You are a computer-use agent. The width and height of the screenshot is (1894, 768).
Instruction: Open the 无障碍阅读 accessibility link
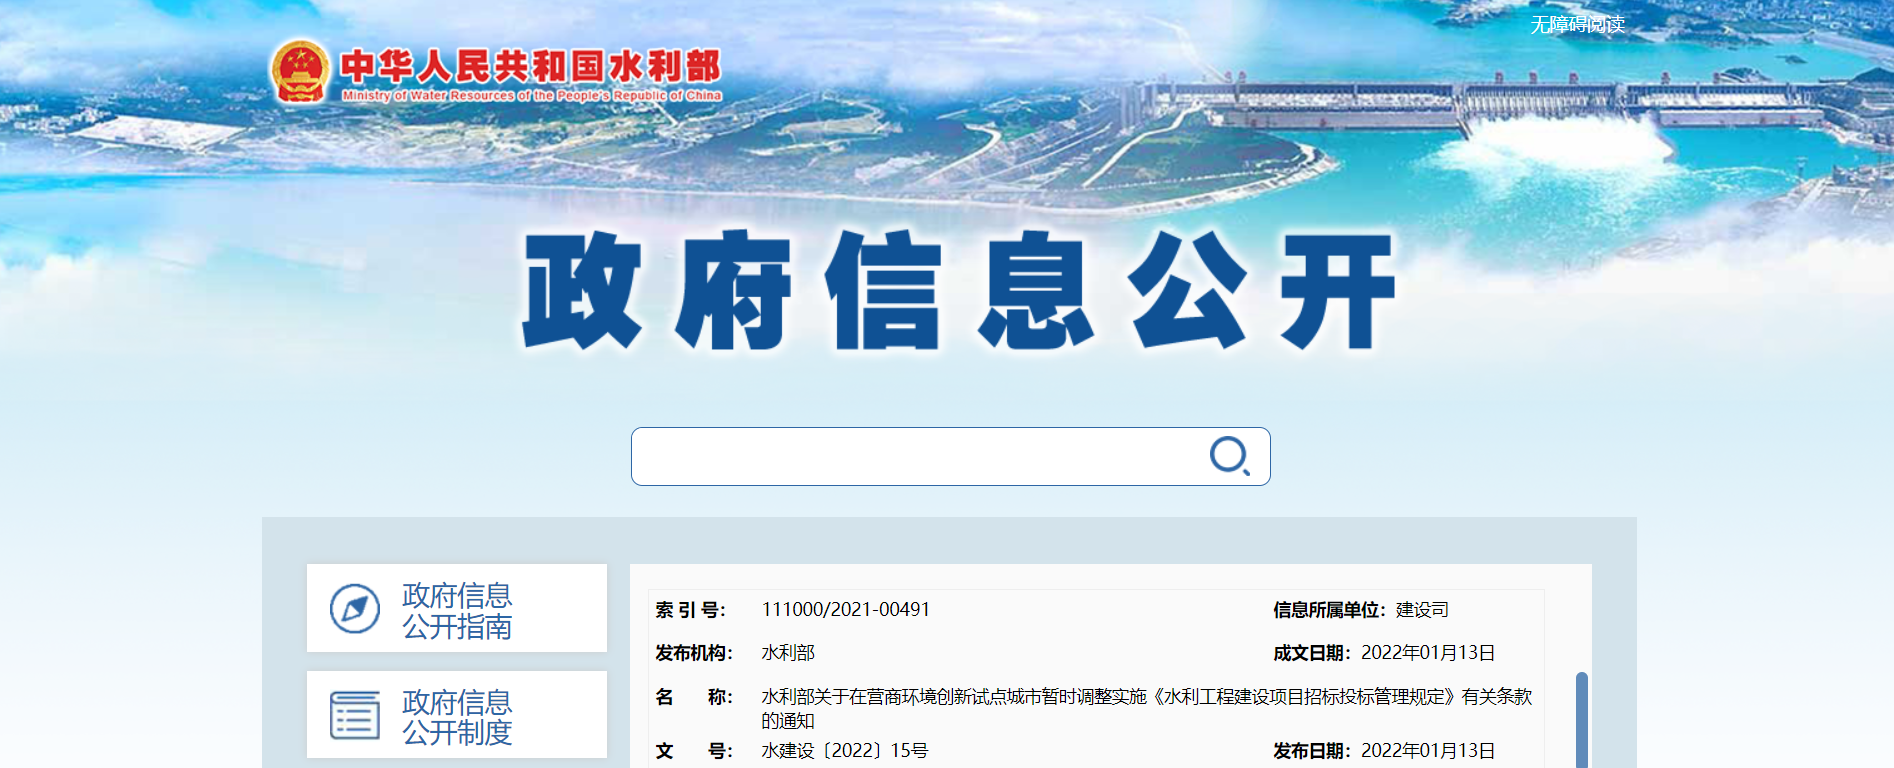[x=1577, y=24]
